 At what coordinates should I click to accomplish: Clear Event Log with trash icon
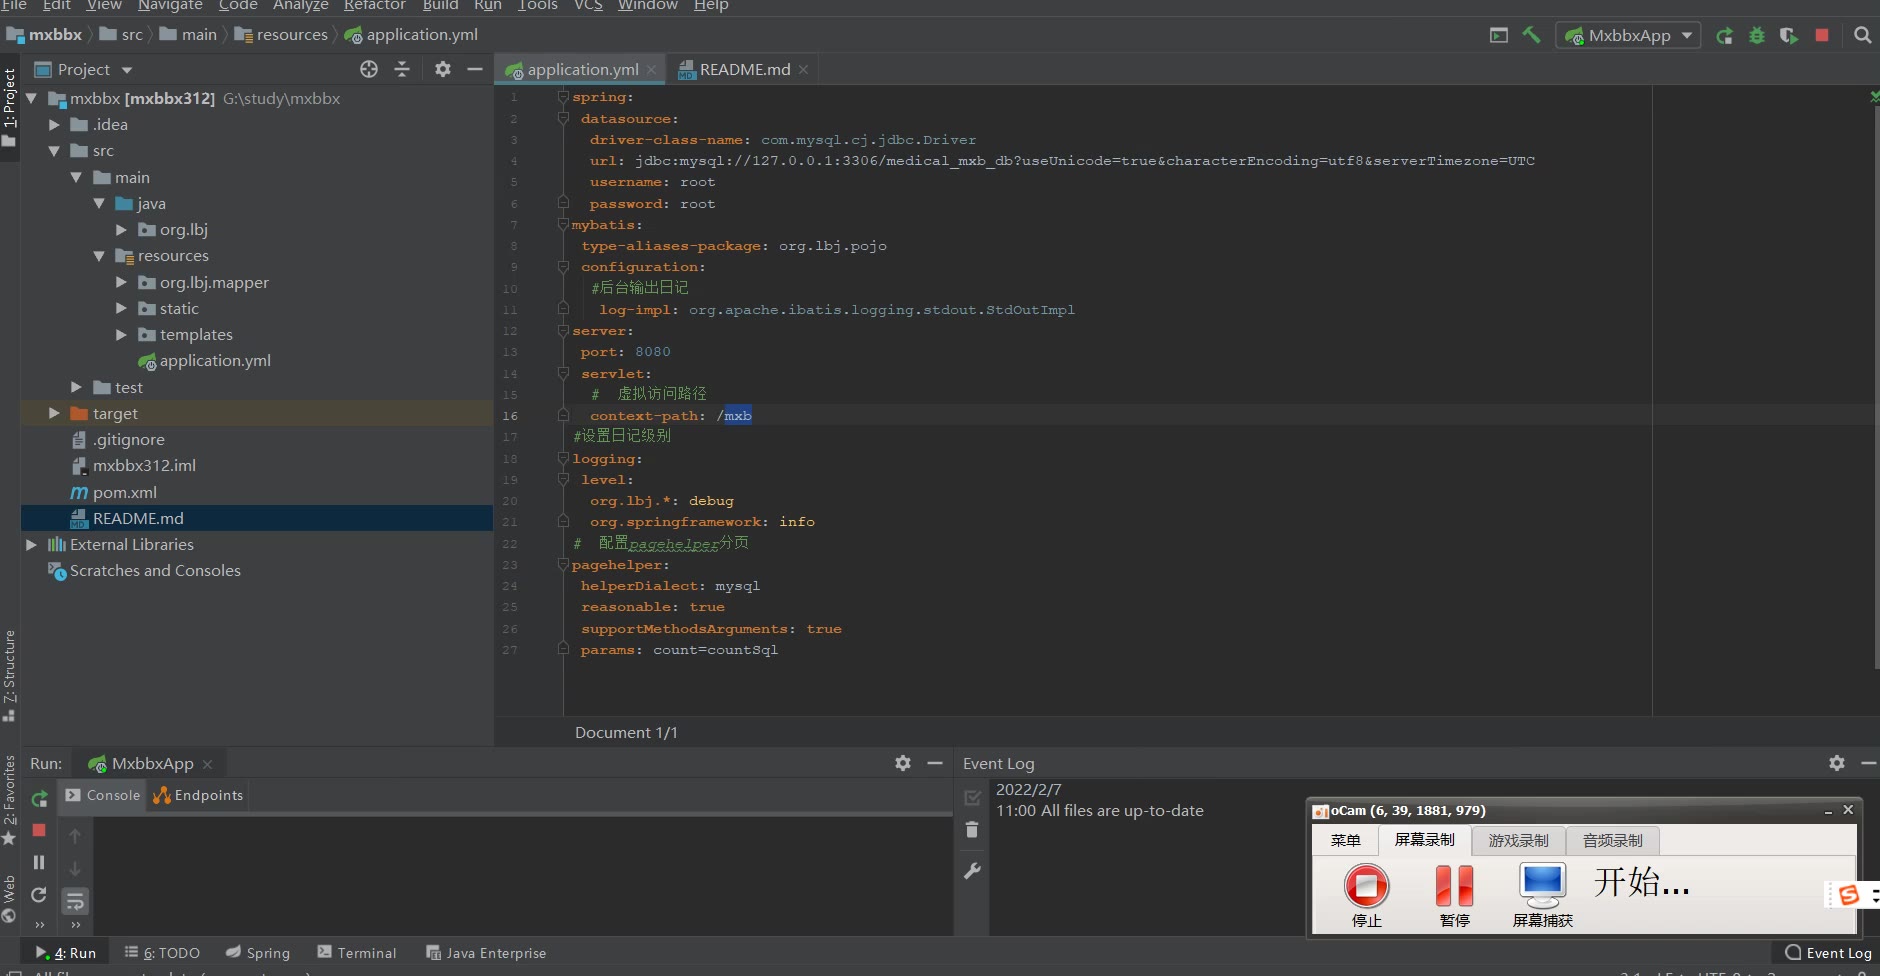pos(972,830)
